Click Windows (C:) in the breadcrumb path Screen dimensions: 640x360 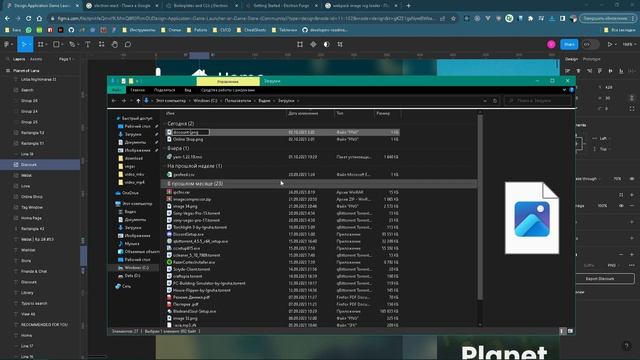pyautogui.click(x=205, y=100)
